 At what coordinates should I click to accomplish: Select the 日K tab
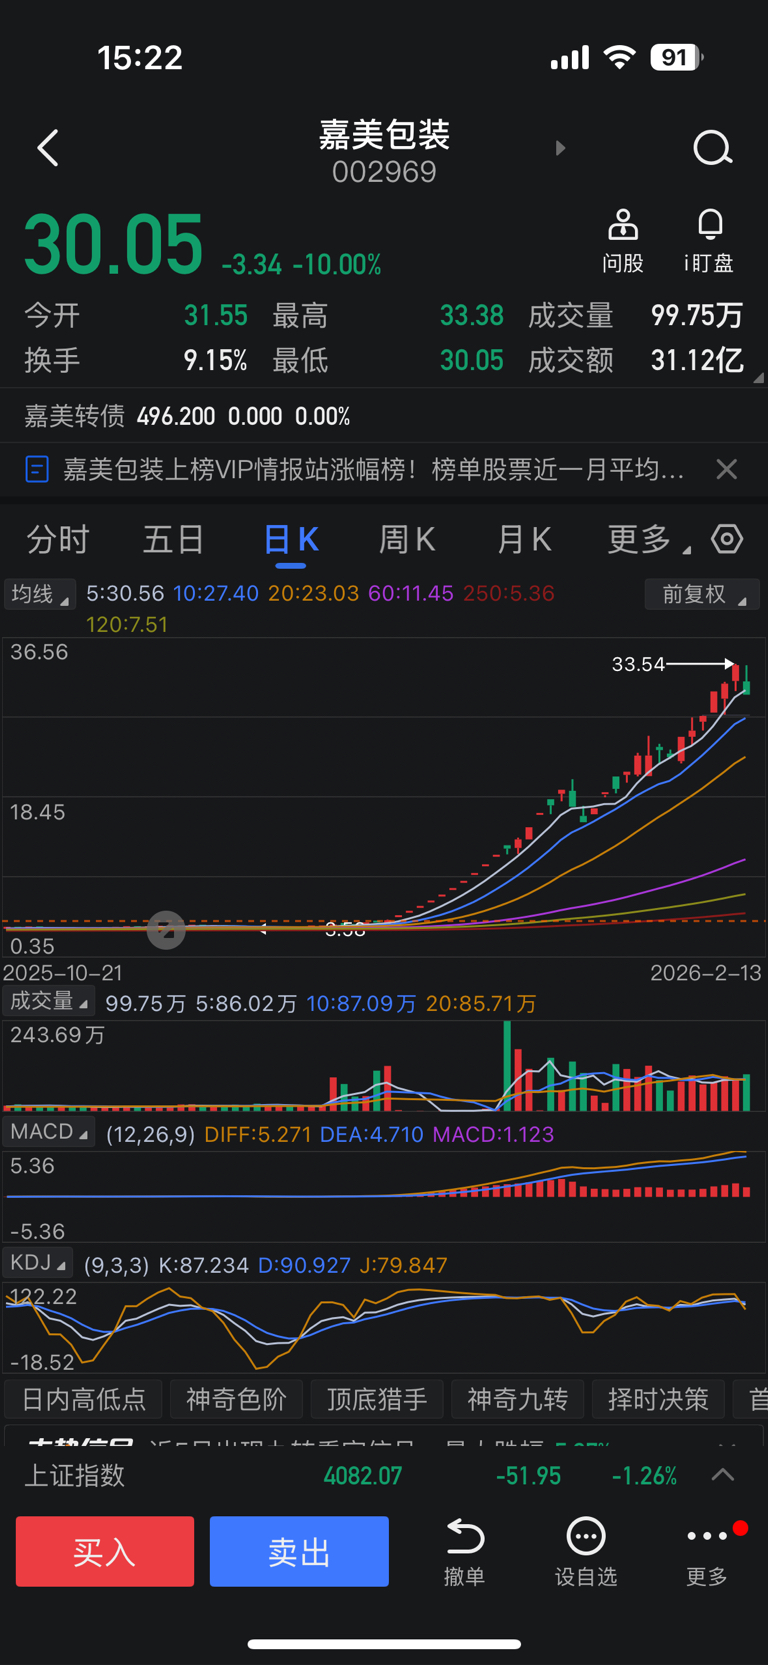pyautogui.click(x=291, y=540)
